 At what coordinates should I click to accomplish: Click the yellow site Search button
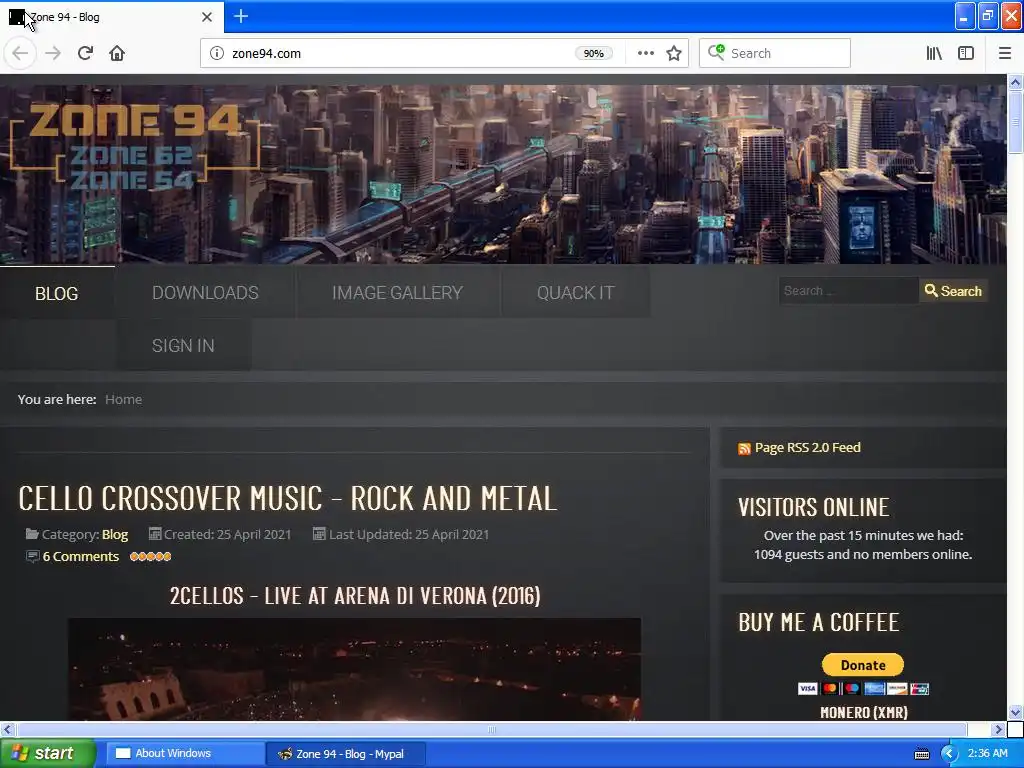coord(953,291)
